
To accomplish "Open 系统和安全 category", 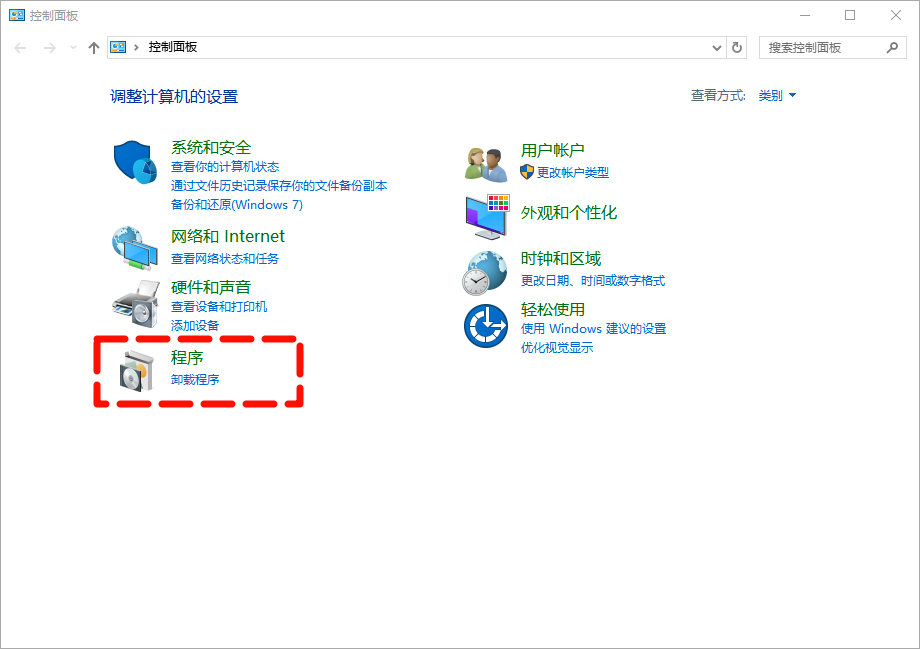I will [211, 147].
